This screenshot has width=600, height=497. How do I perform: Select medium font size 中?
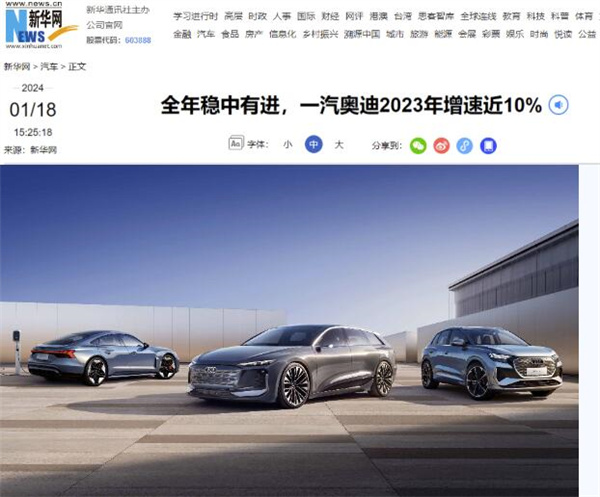pos(314,145)
